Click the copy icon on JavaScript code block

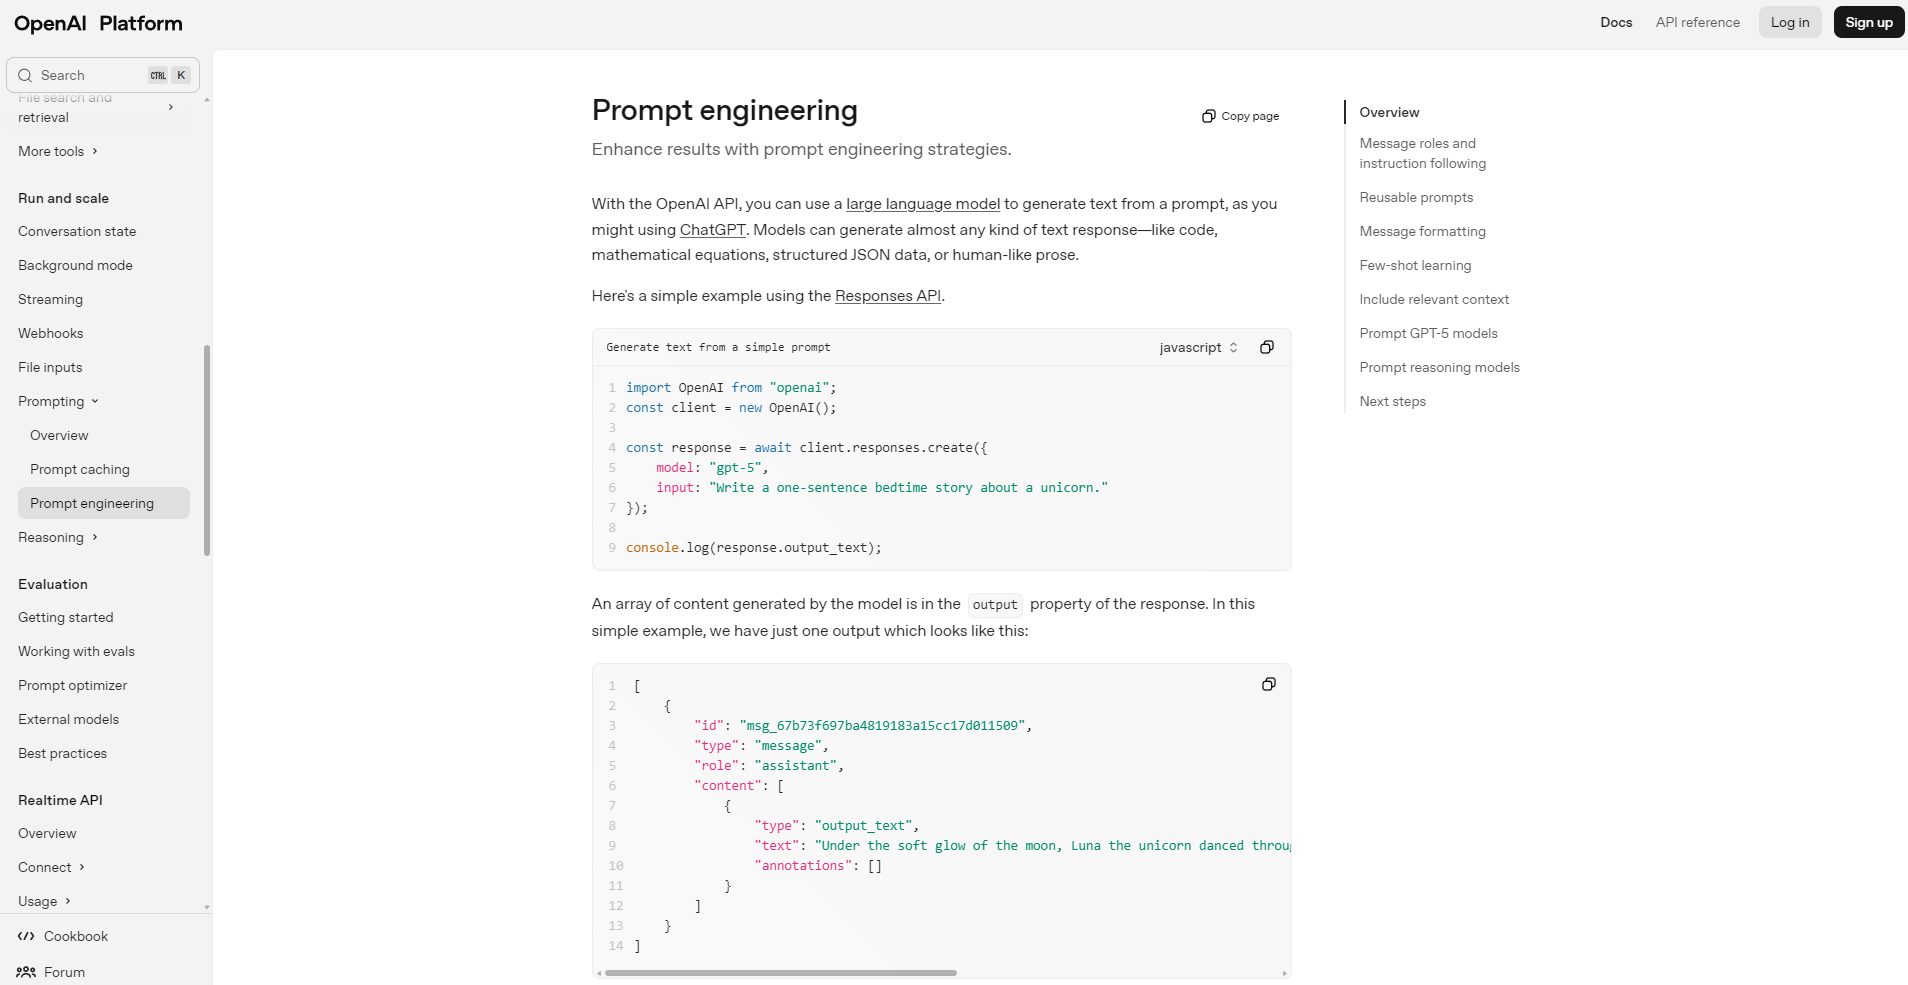click(1266, 347)
